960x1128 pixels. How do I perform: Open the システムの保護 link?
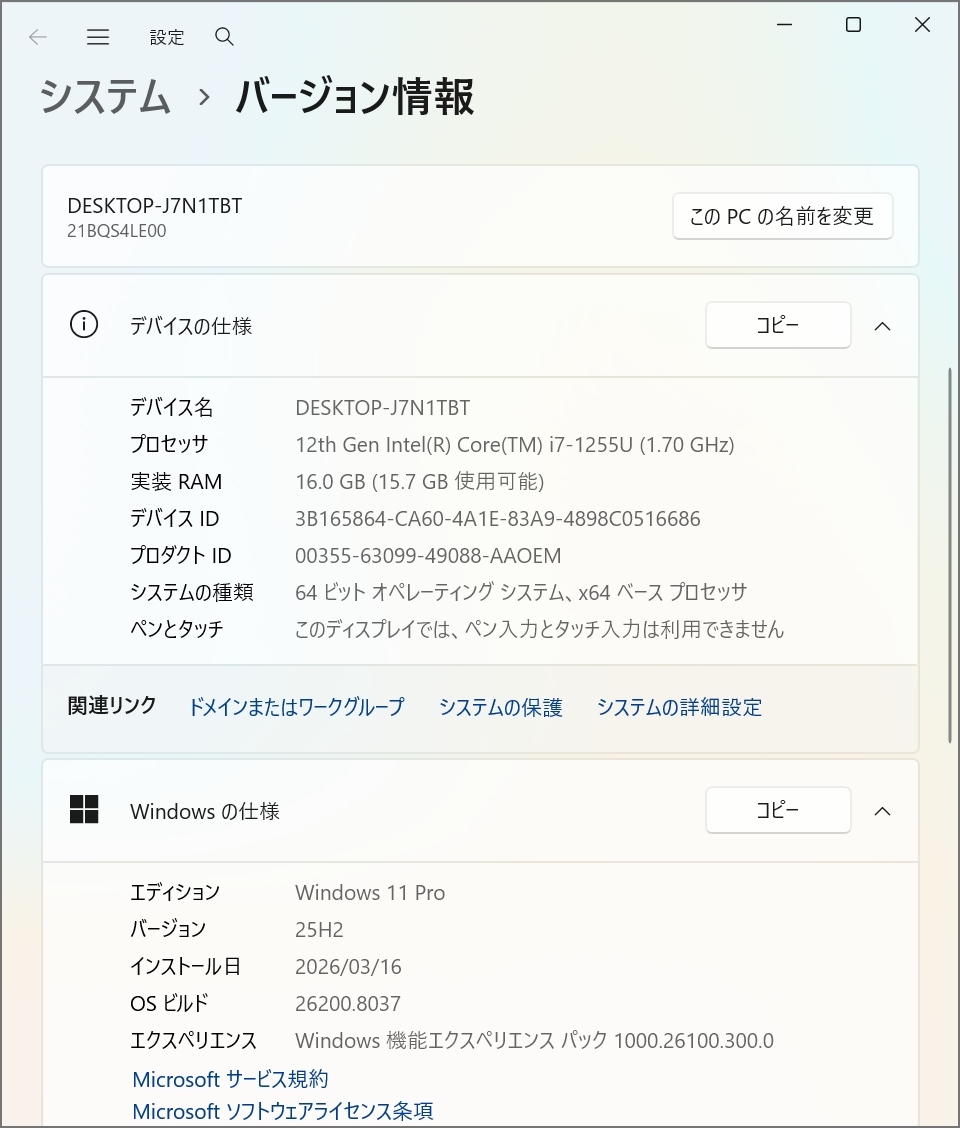tap(500, 707)
